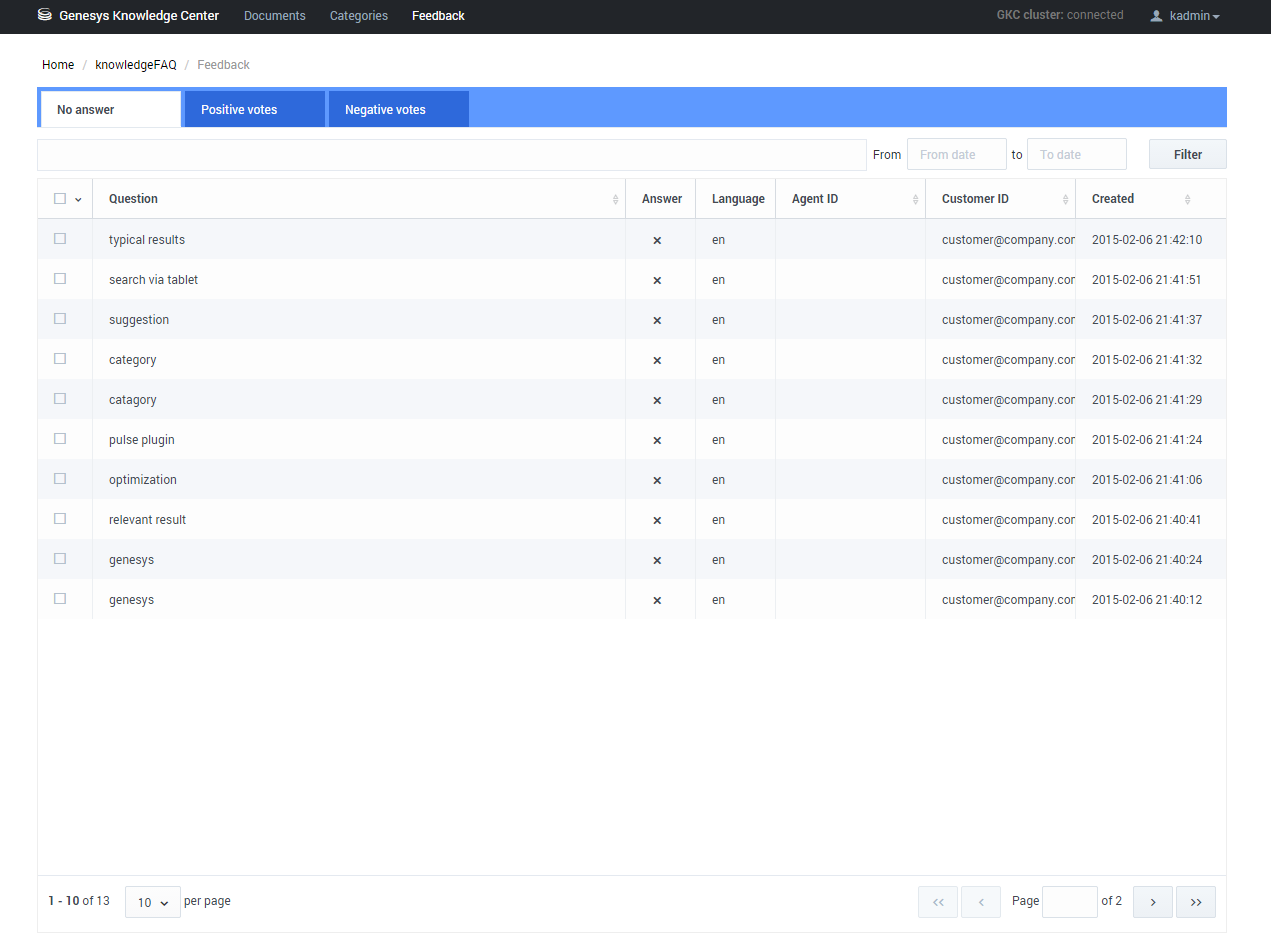Screen dimensions: 1271x943
Task: Sort by Agent ID column sort icon
Action: [x=915, y=200]
